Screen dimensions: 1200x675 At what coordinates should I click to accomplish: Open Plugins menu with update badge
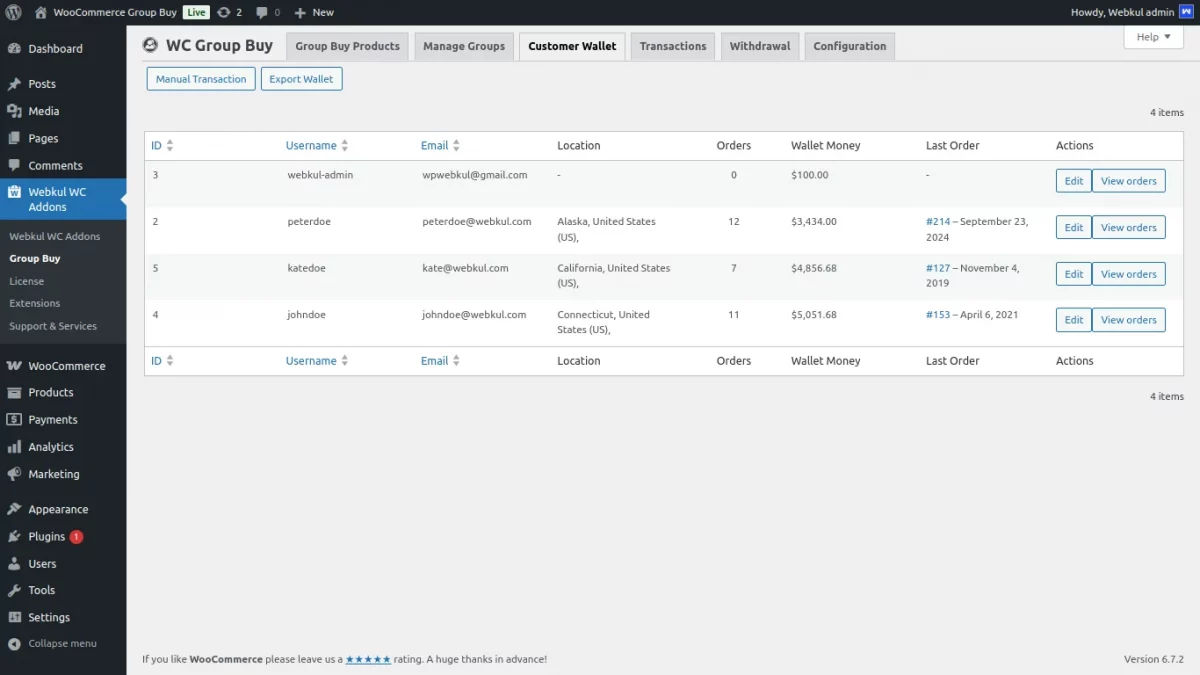point(47,537)
